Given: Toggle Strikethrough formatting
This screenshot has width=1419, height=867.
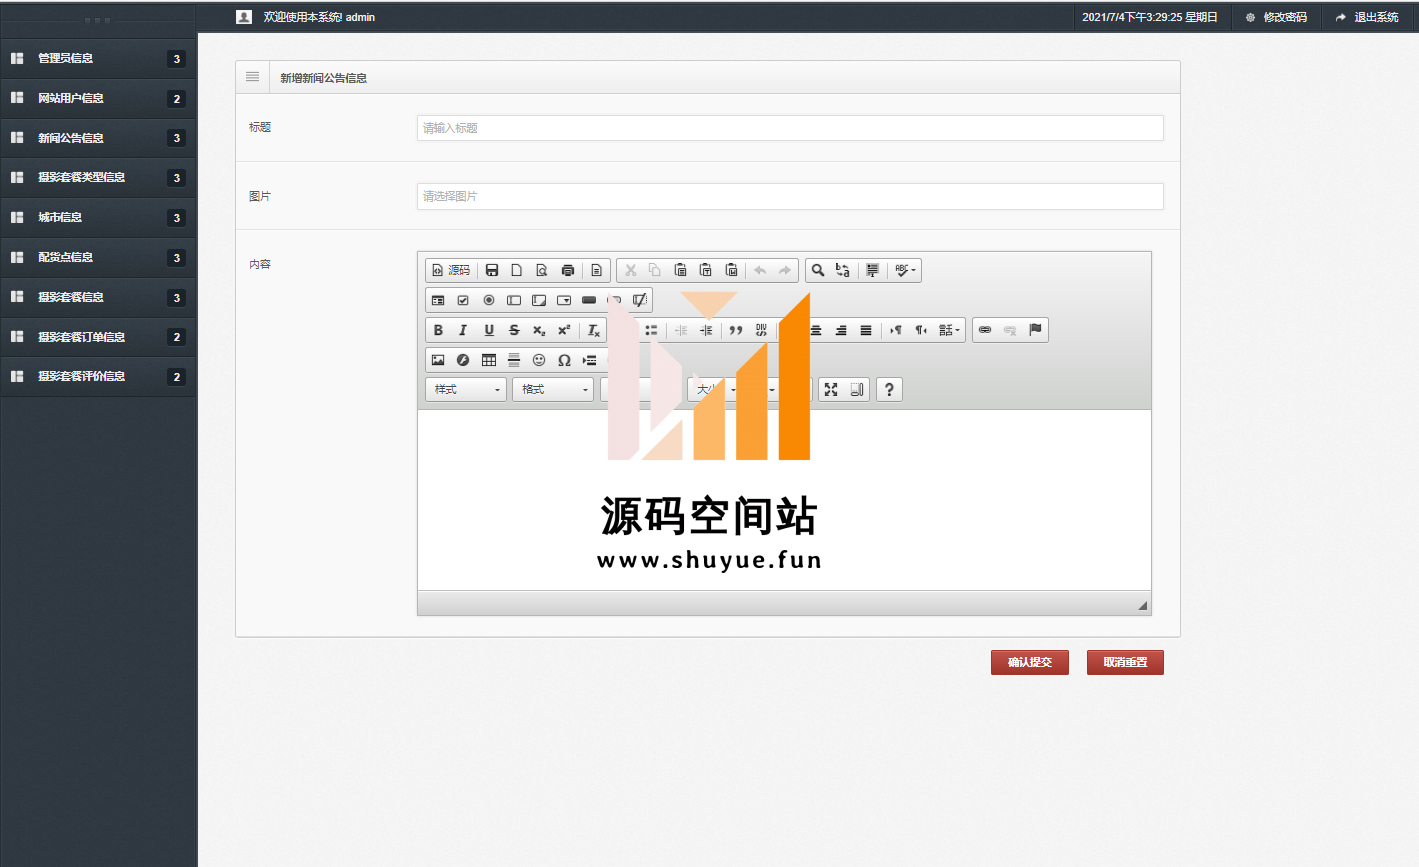Looking at the screenshot, I should pos(514,330).
